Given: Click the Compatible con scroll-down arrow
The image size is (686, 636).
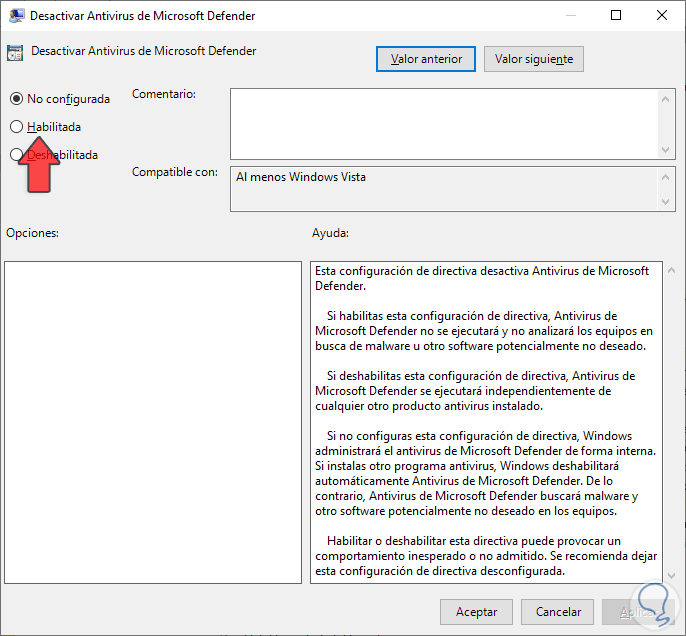Looking at the screenshot, I should click(665, 202).
